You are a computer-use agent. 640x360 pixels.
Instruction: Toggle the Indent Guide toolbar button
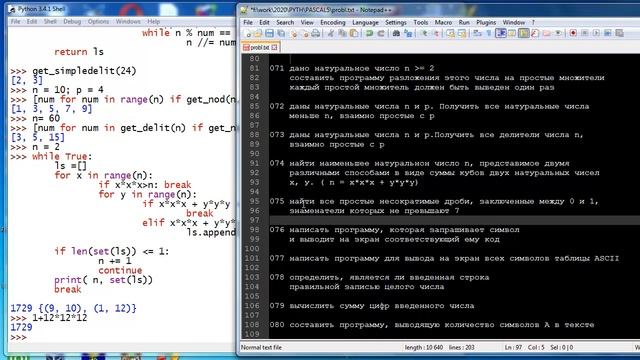[501, 33]
